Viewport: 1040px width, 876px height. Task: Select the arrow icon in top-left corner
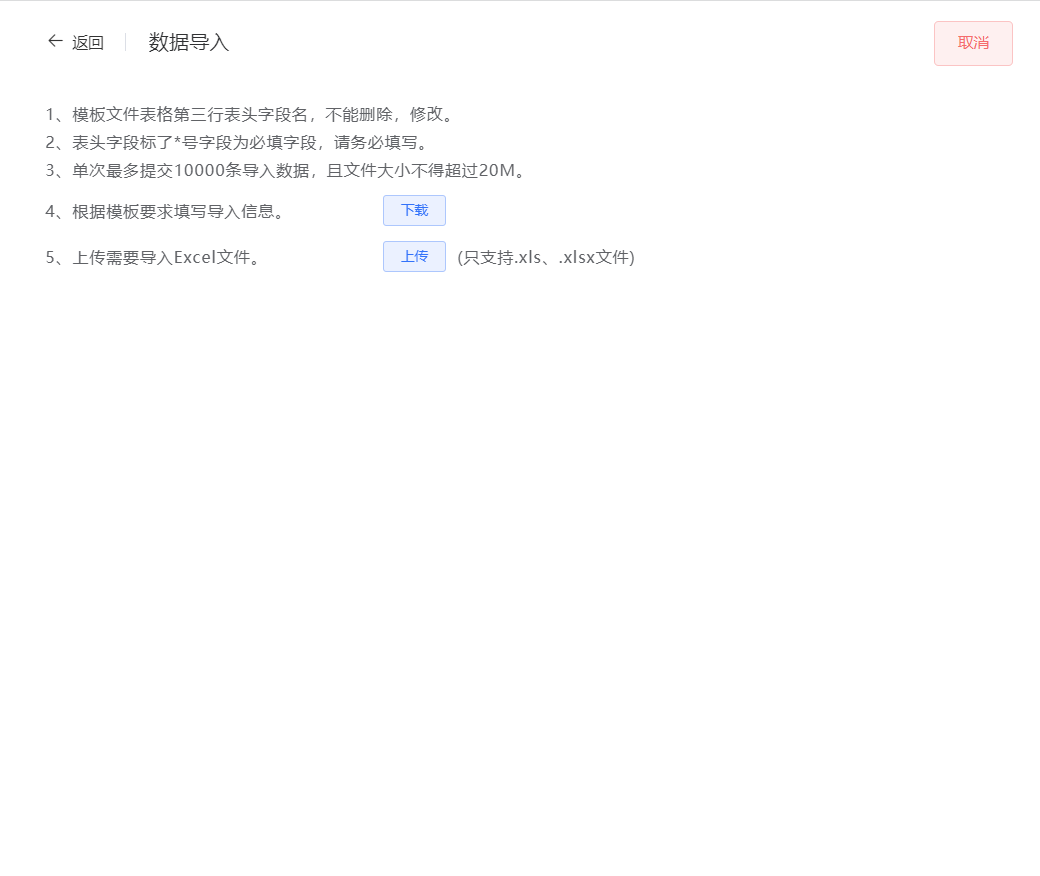coord(55,40)
